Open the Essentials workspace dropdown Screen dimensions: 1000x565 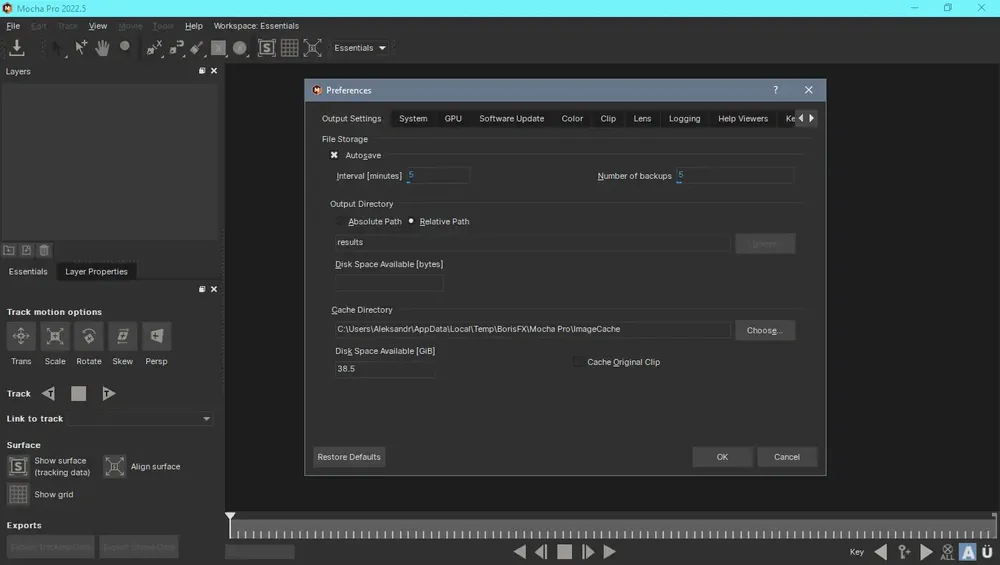pyautogui.click(x=360, y=48)
